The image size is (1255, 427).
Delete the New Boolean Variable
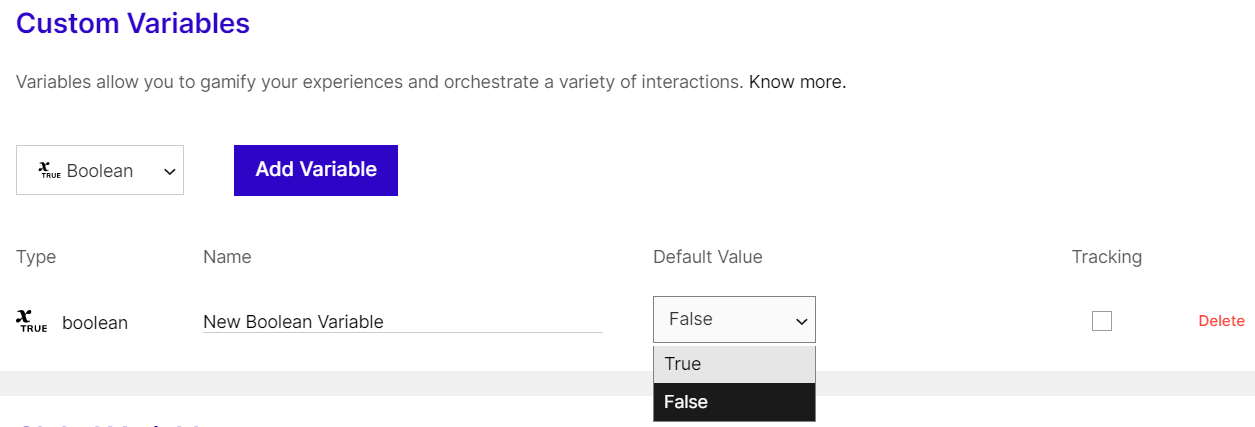(1221, 321)
